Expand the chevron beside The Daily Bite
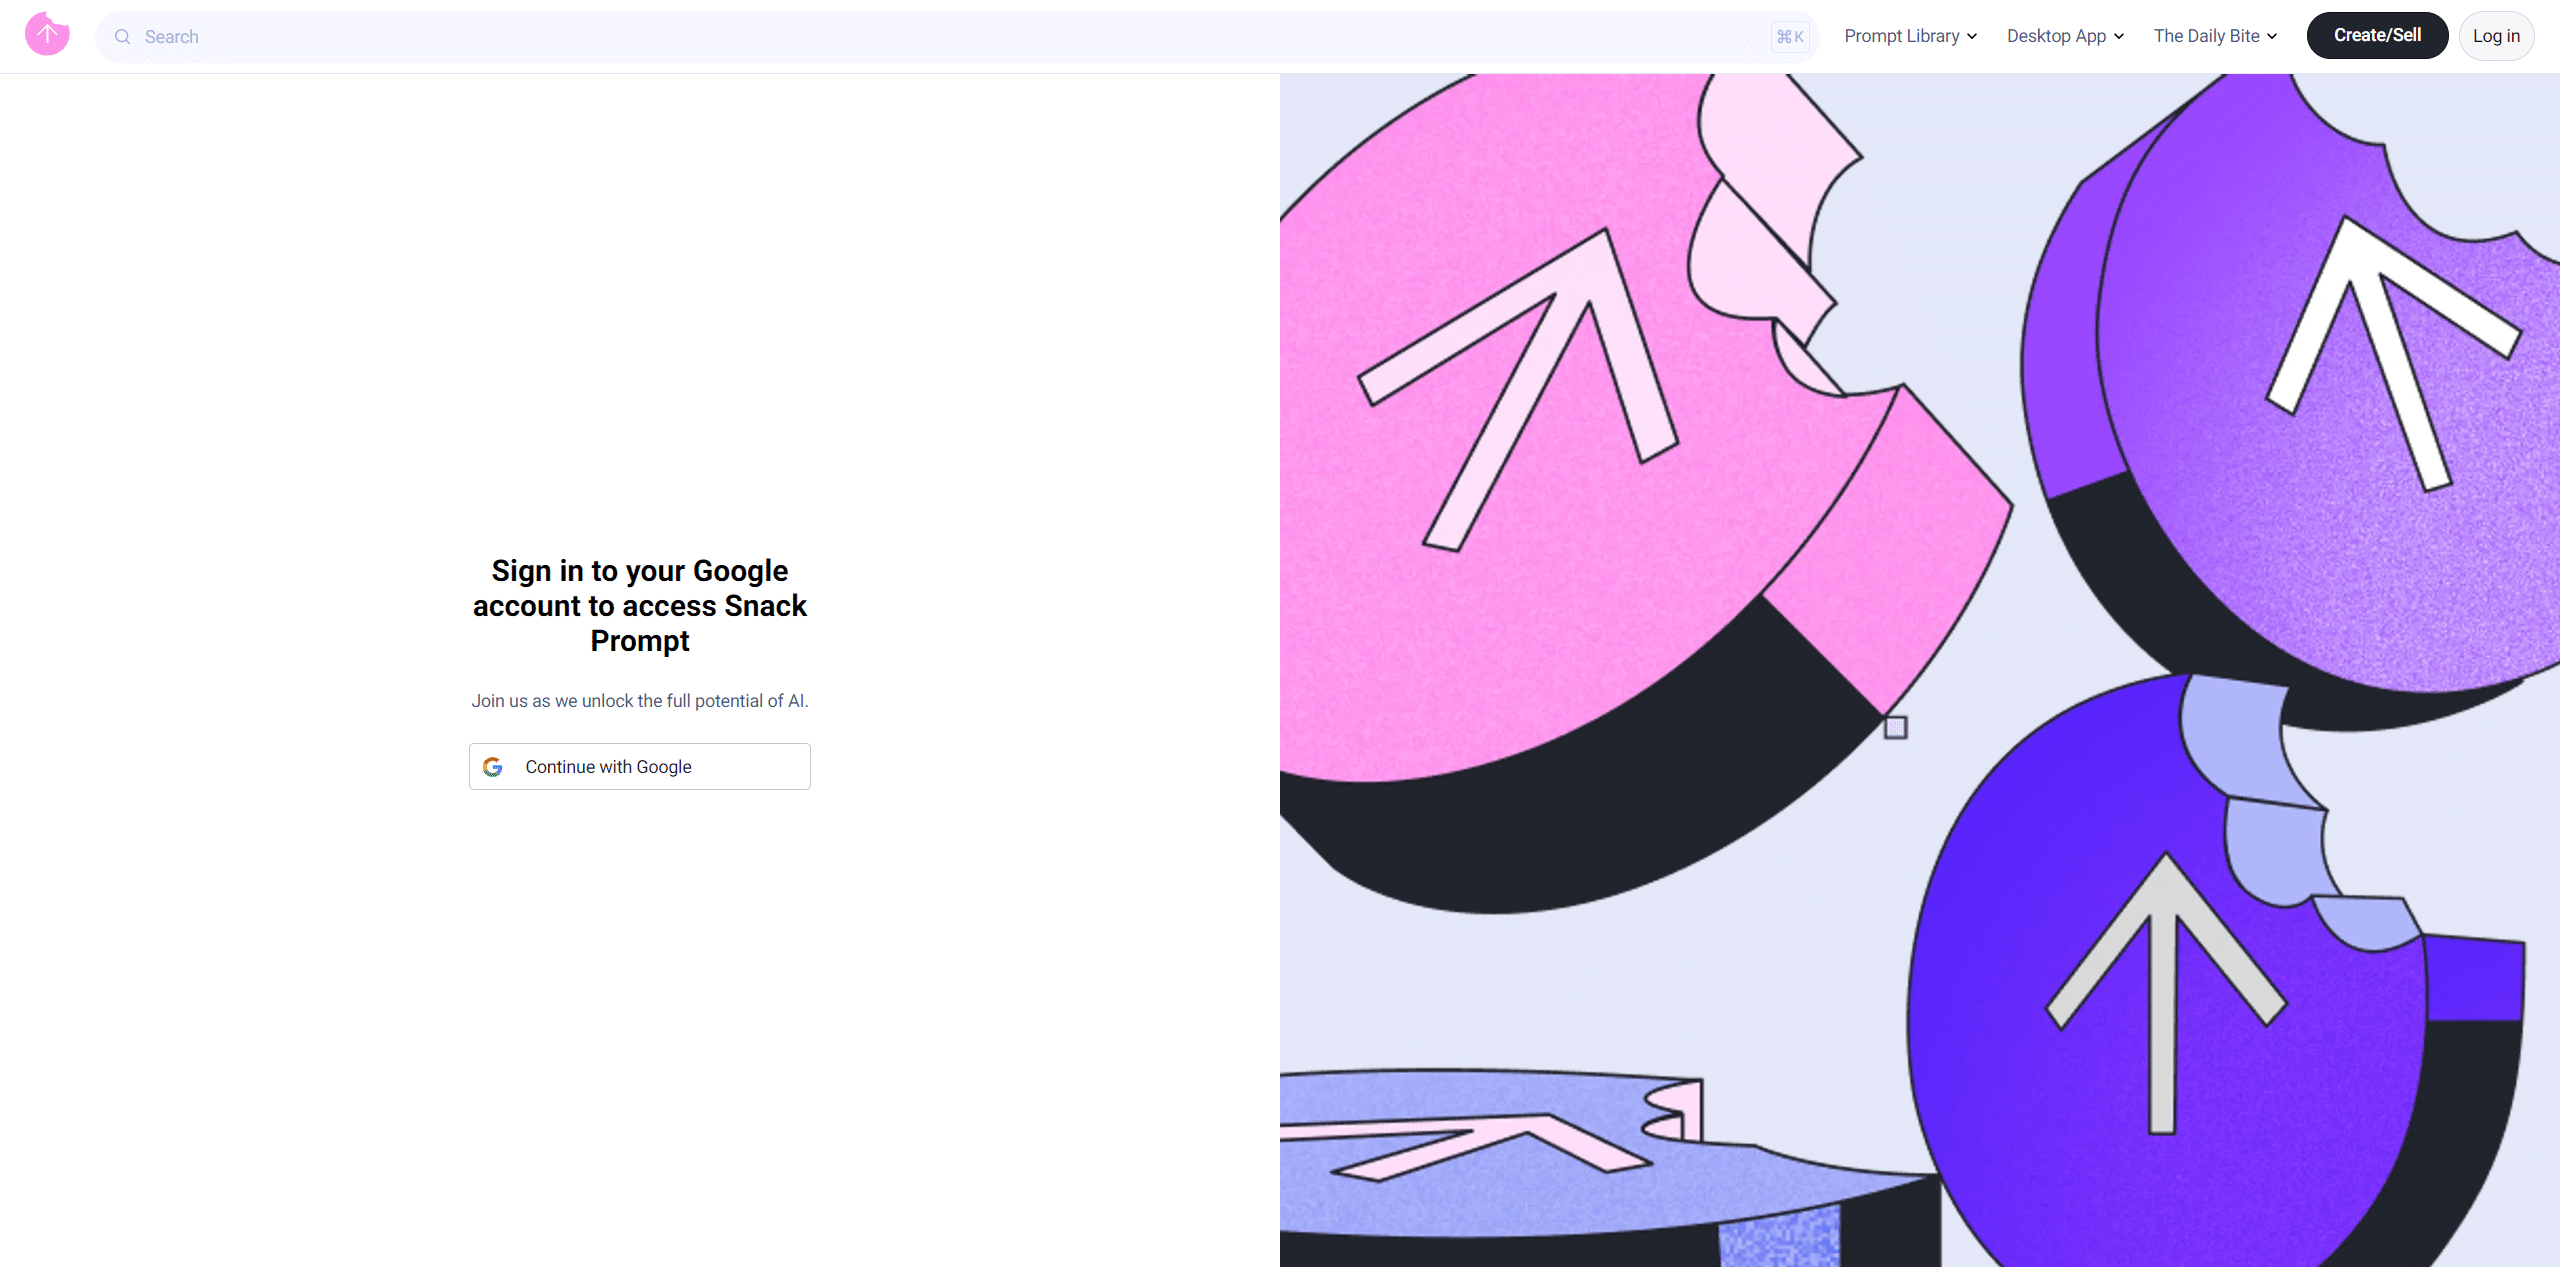This screenshot has width=2560, height=1267. (x=2272, y=37)
